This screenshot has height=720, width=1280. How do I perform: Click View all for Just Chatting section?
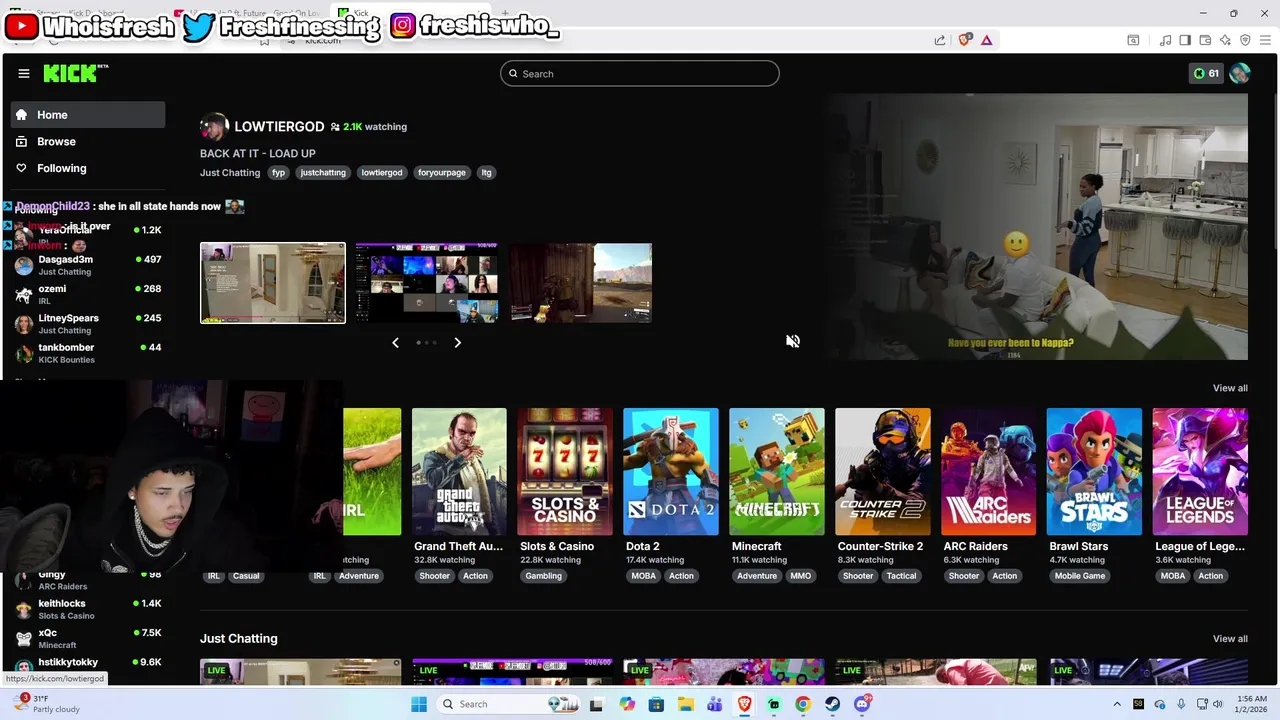(1230, 639)
